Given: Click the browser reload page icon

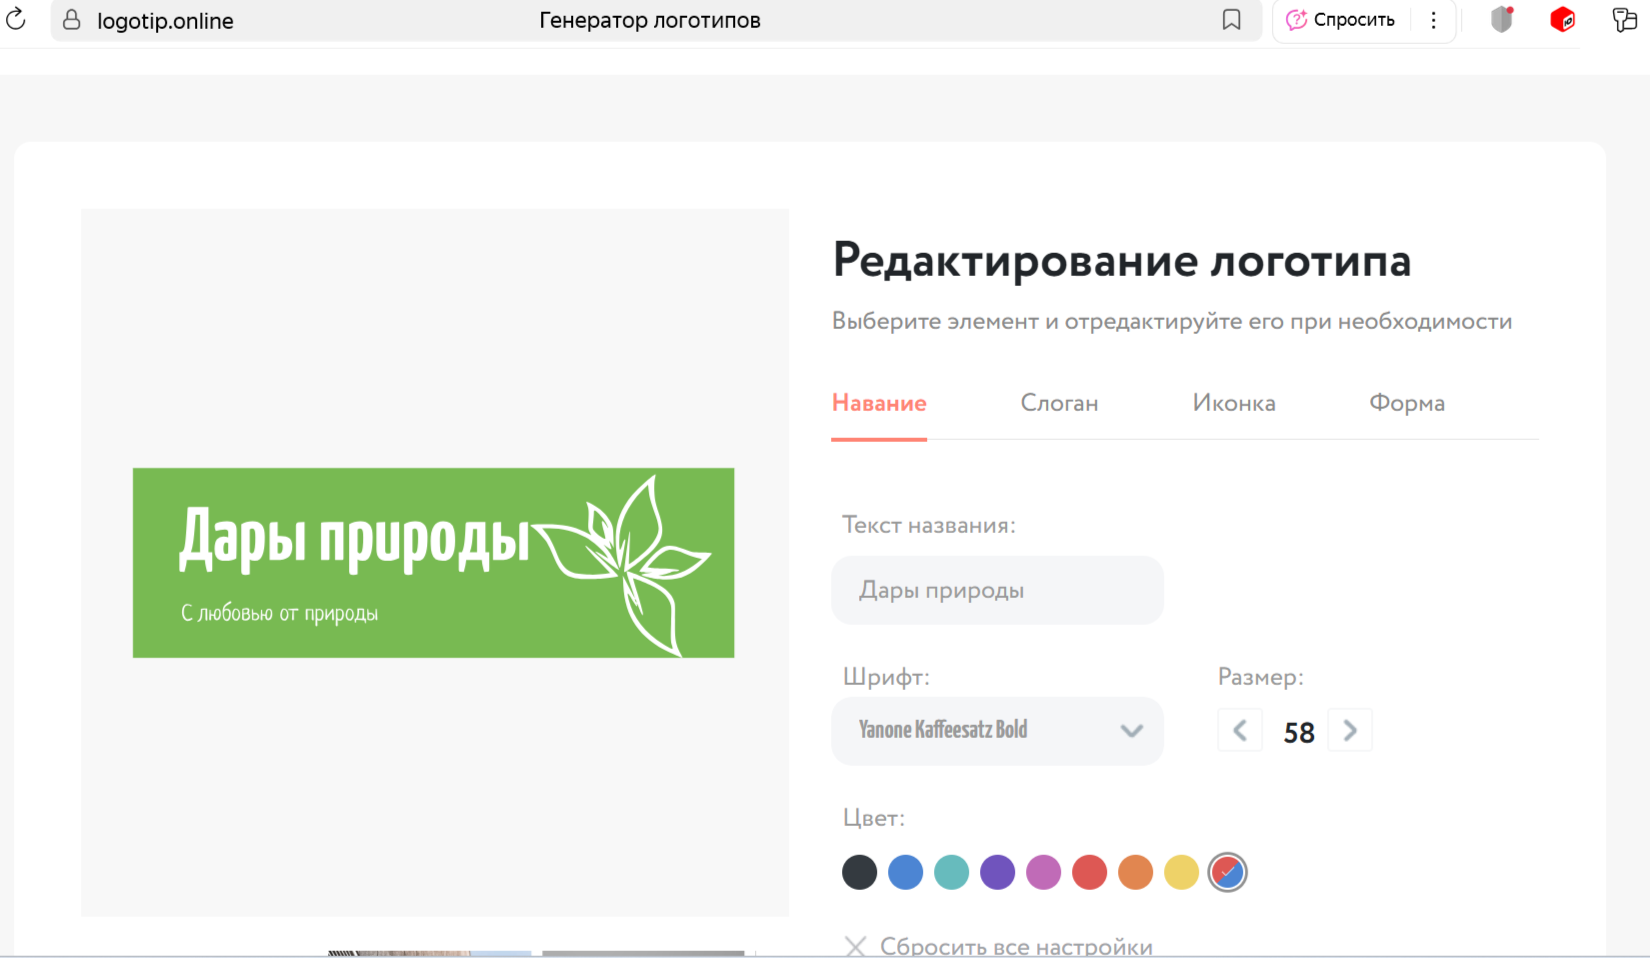Looking at the screenshot, I should (16, 19).
